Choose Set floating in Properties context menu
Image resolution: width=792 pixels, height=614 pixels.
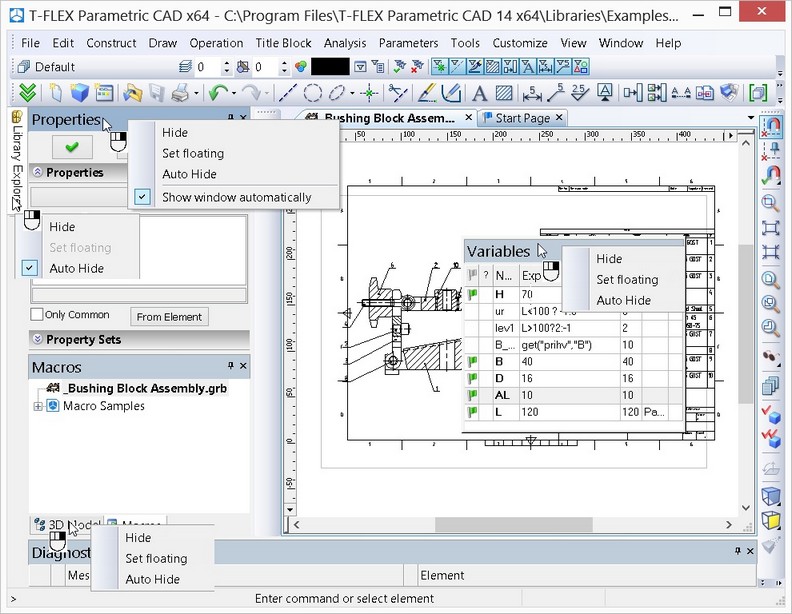192,154
